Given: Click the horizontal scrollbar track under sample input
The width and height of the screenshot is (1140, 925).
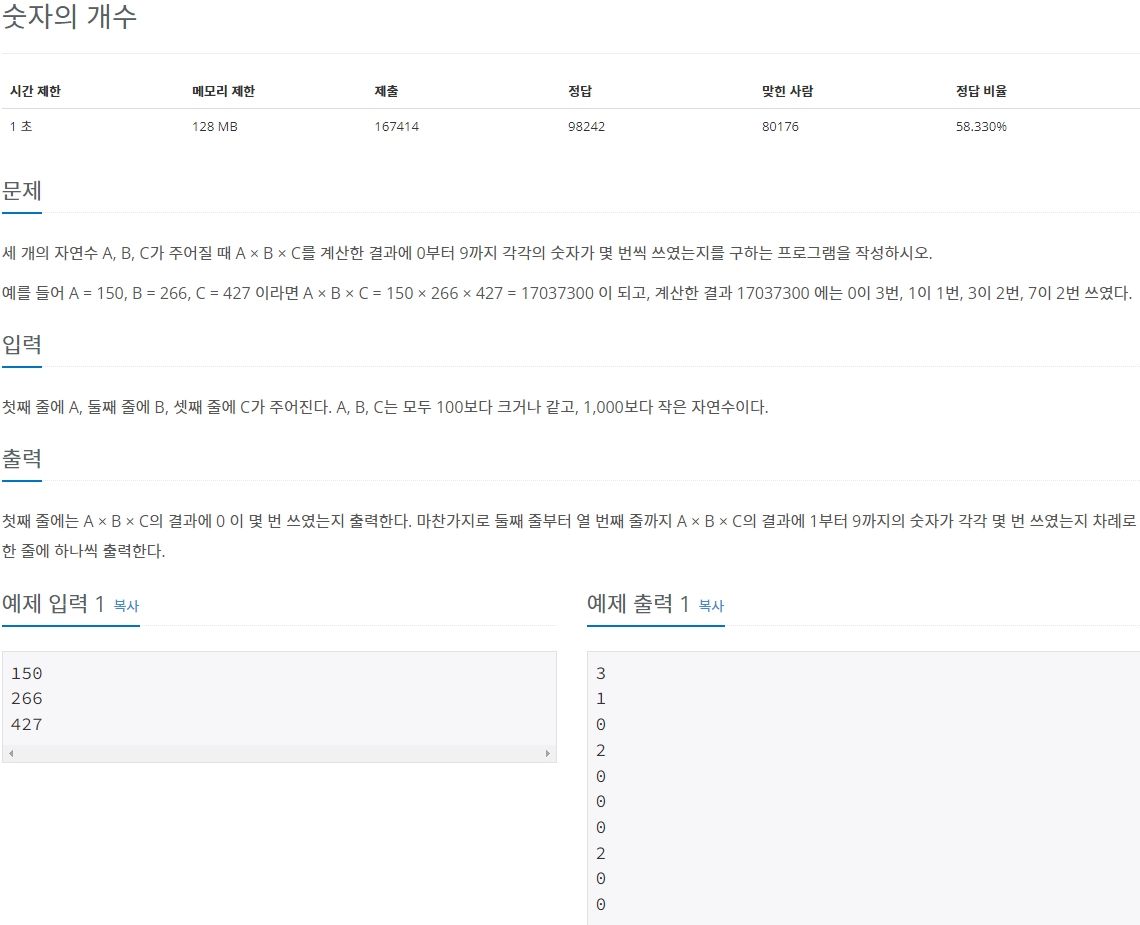Looking at the screenshot, I should pos(279,753).
